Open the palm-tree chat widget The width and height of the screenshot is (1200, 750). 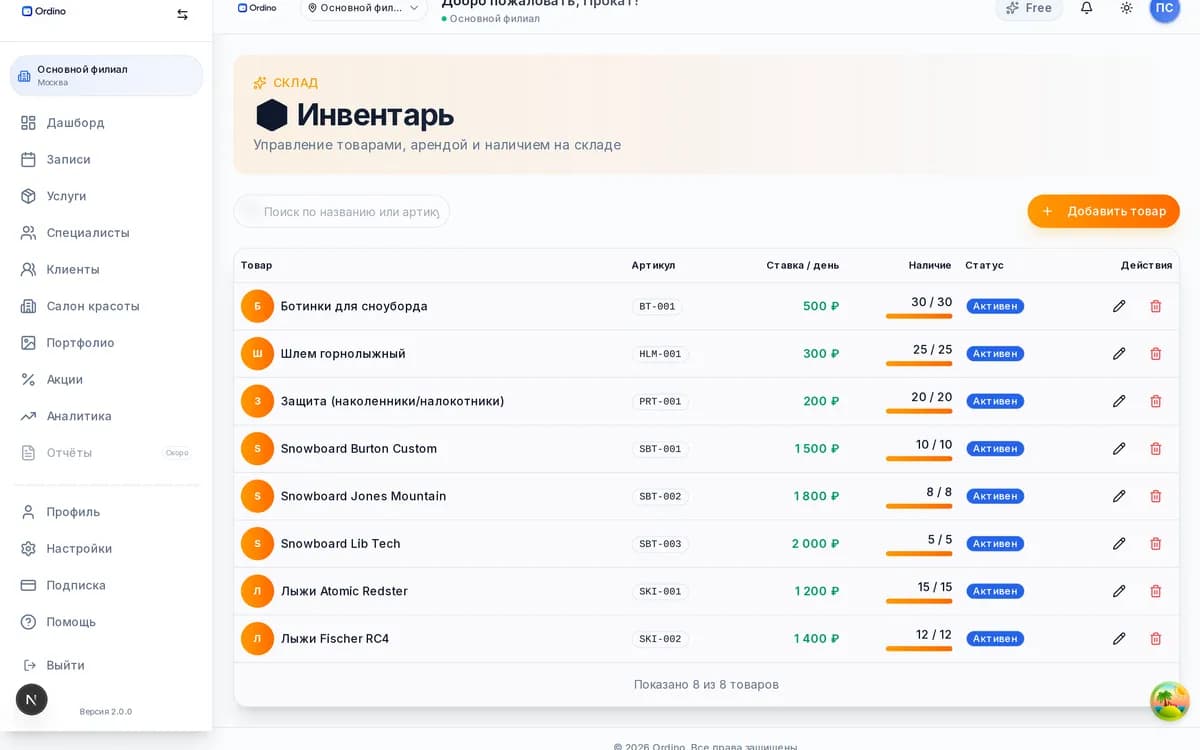[x=1169, y=700]
